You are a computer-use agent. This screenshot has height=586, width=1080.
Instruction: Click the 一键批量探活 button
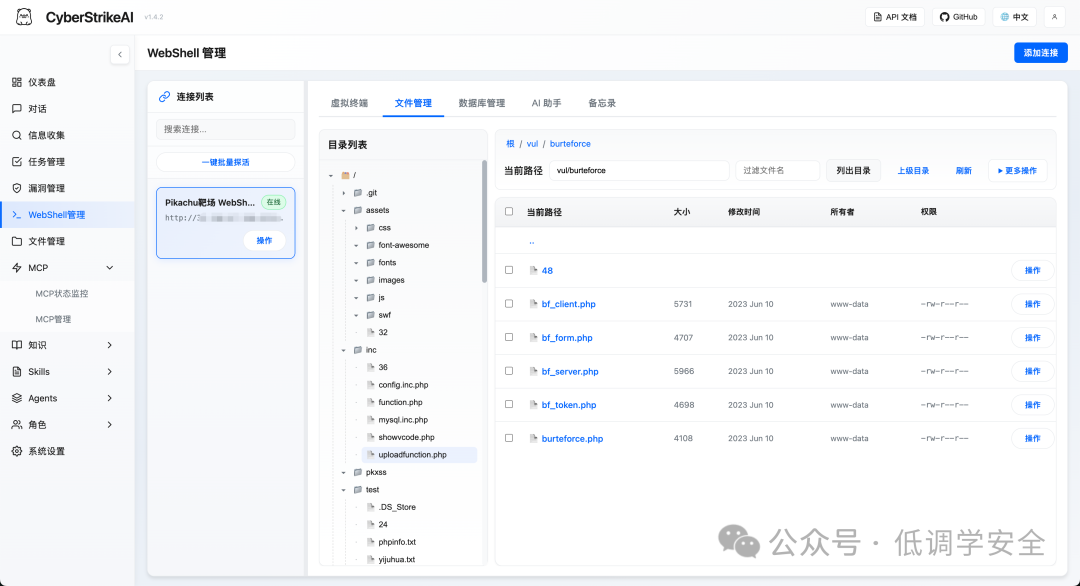click(226, 163)
